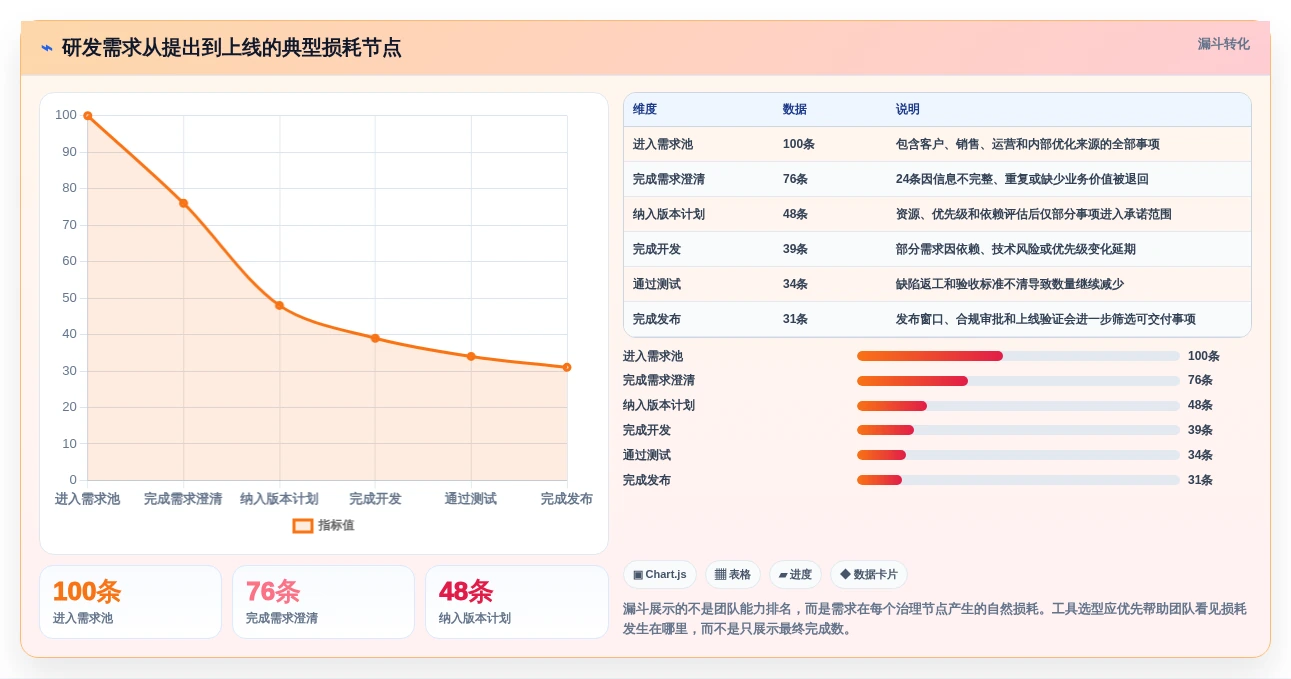Image resolution: width=1291 pixels, height=679 pixels.
Task: Select the 进度 tag chip
Action: click(x=795, y=575)
